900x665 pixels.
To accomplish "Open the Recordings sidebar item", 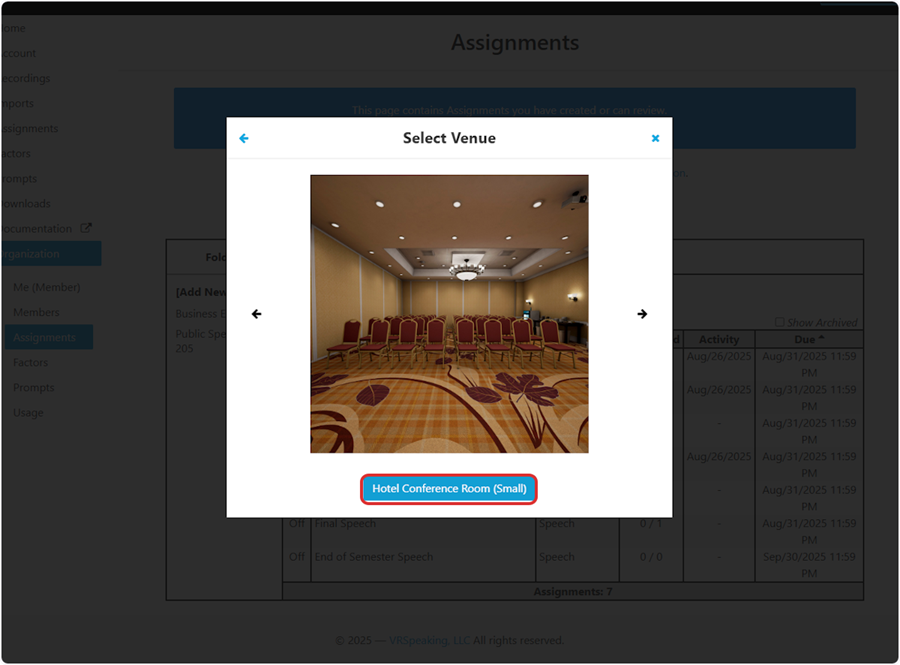I will pyautogui.click(x=26, y=78).
